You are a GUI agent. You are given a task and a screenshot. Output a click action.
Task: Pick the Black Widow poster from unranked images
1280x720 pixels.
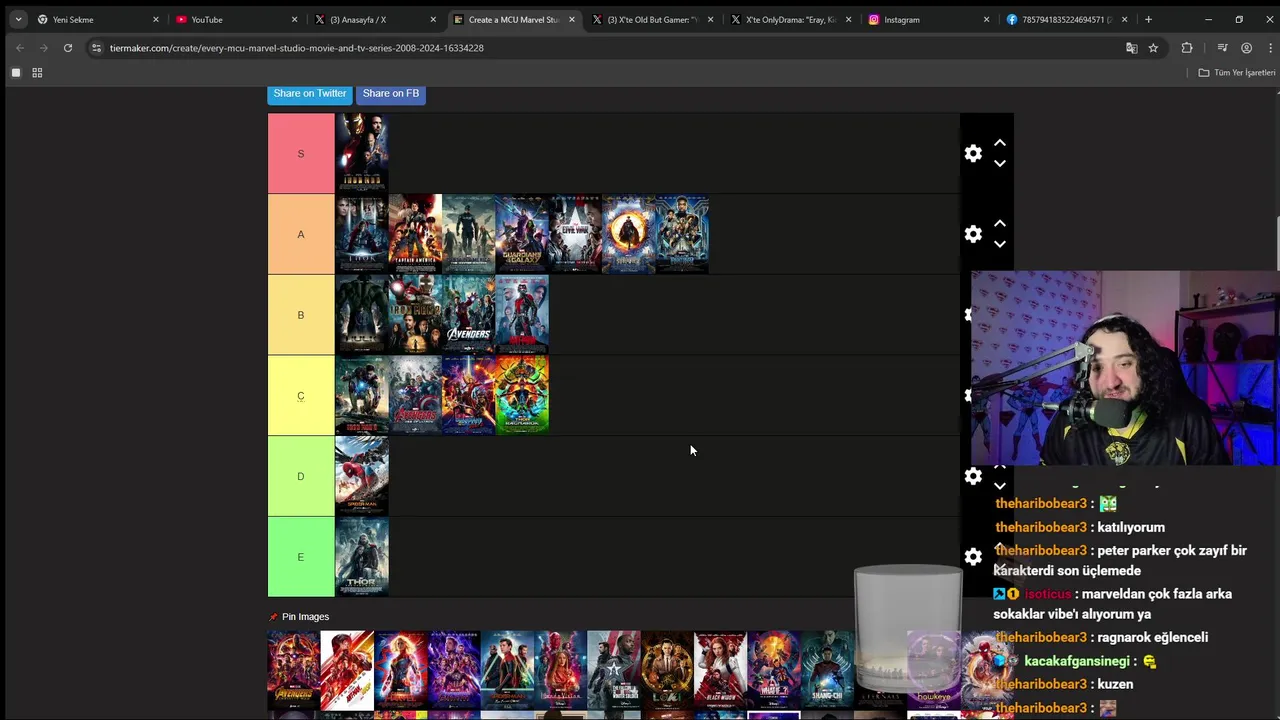coord(721,671)
